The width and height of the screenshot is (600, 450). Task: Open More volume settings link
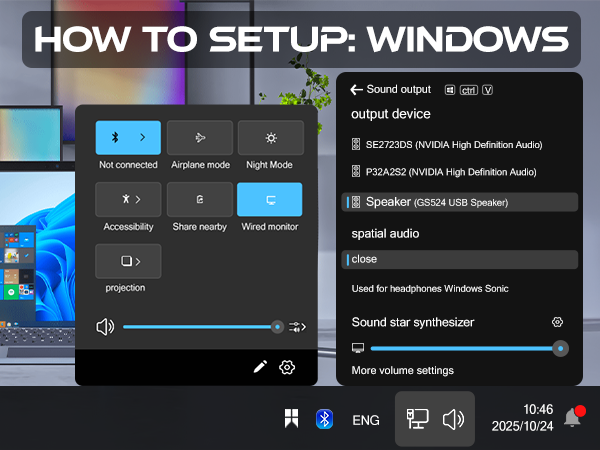[x=403, y=370]
